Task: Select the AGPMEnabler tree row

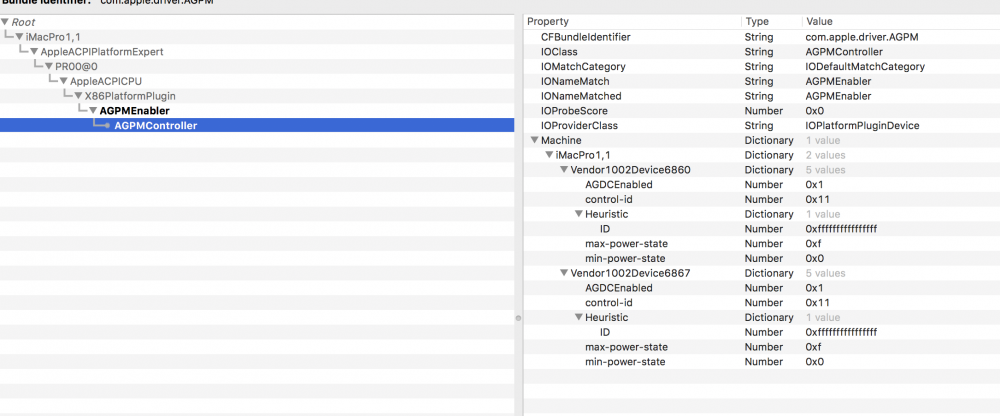Action: click(x=257, y=110)
